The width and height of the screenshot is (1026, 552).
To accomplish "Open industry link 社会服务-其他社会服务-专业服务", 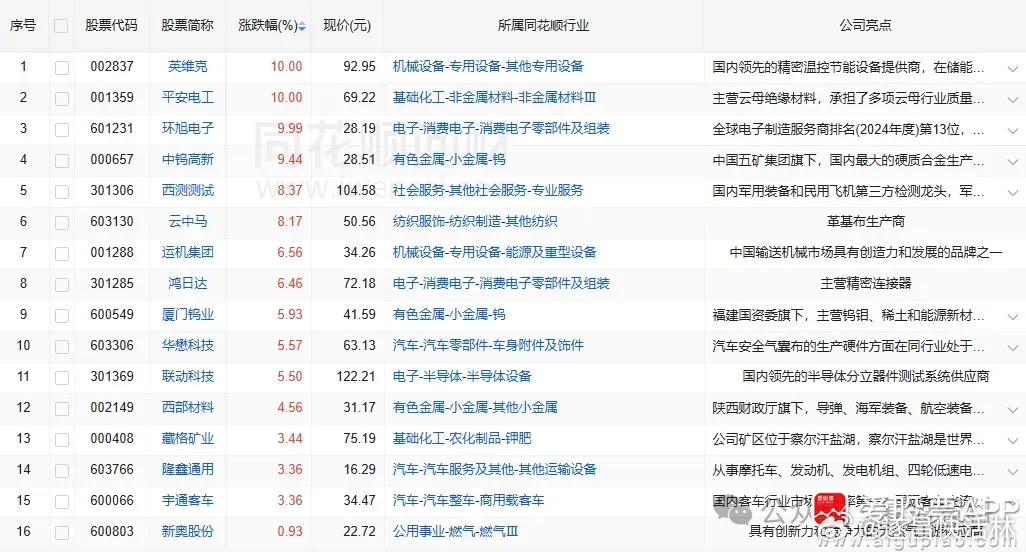I will click(x=488, y=190).
